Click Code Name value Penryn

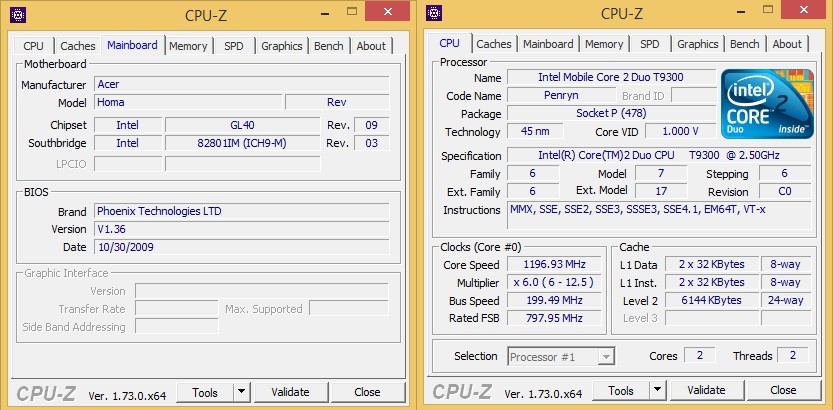562,95
